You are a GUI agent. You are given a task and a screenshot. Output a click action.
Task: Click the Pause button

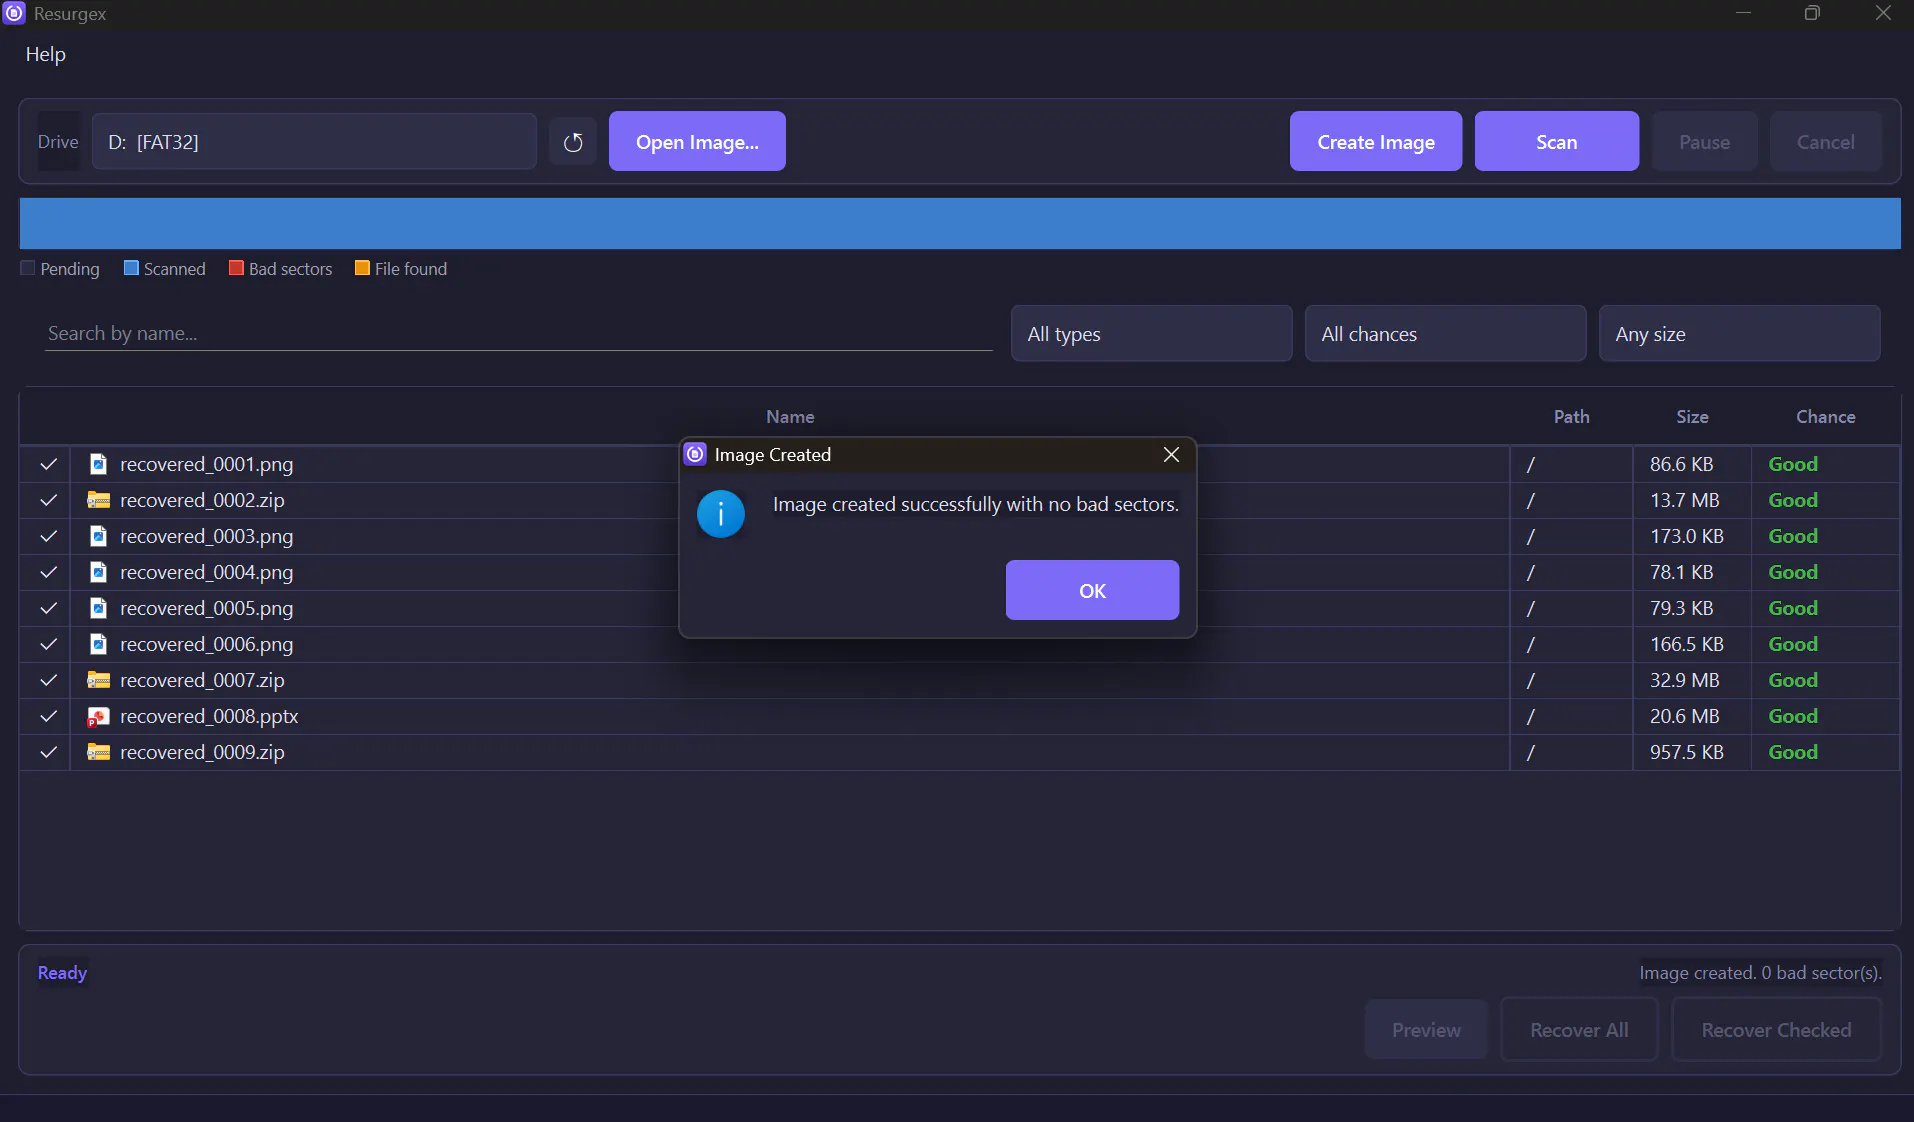[1704, 142]
